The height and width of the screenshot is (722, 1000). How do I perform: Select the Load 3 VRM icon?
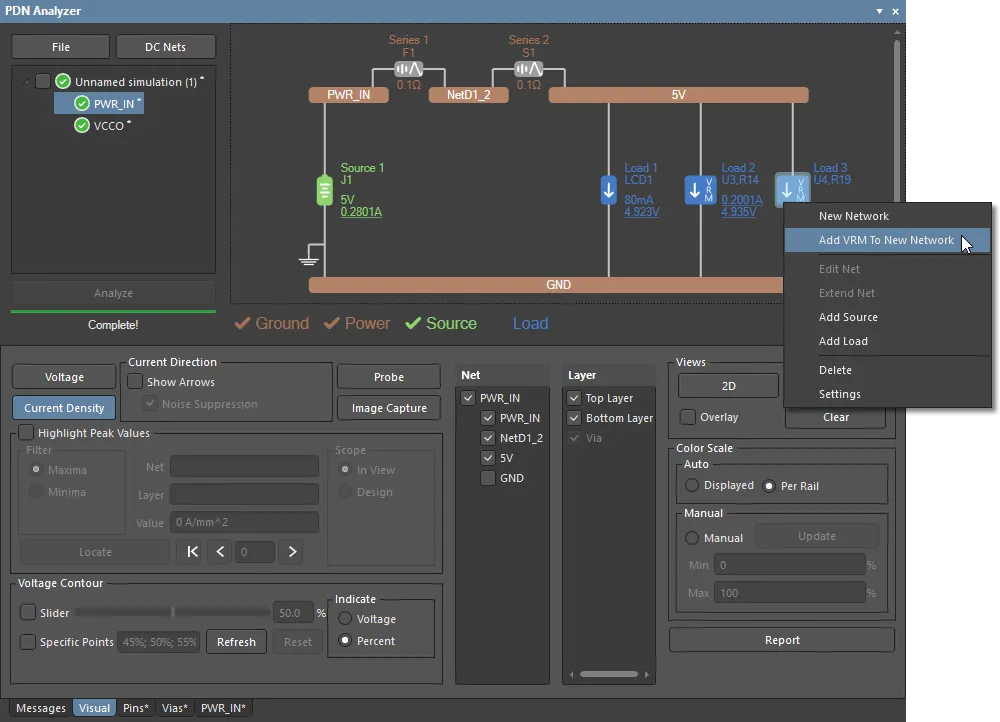pyautogui.click(x=792, y=189)
